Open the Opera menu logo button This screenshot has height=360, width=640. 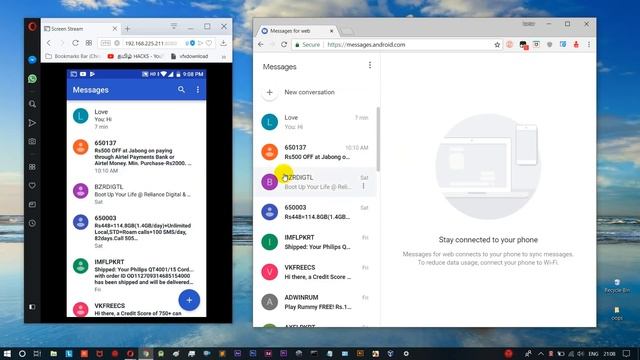pos(32,27)
